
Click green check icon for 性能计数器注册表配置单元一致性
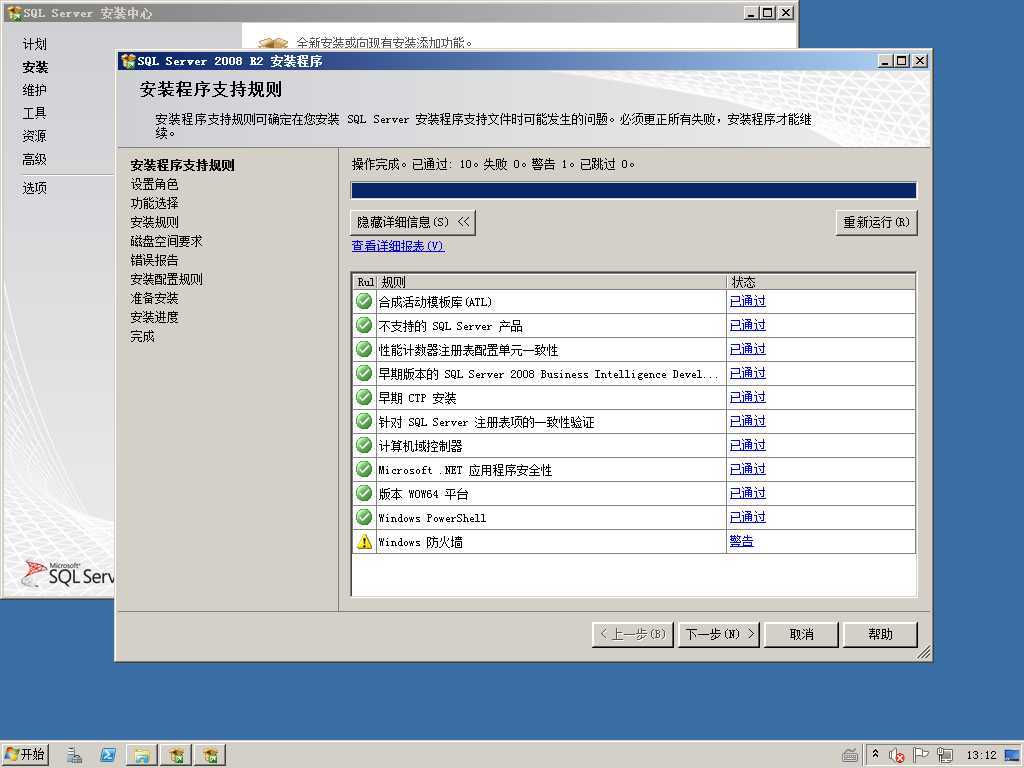364,349
